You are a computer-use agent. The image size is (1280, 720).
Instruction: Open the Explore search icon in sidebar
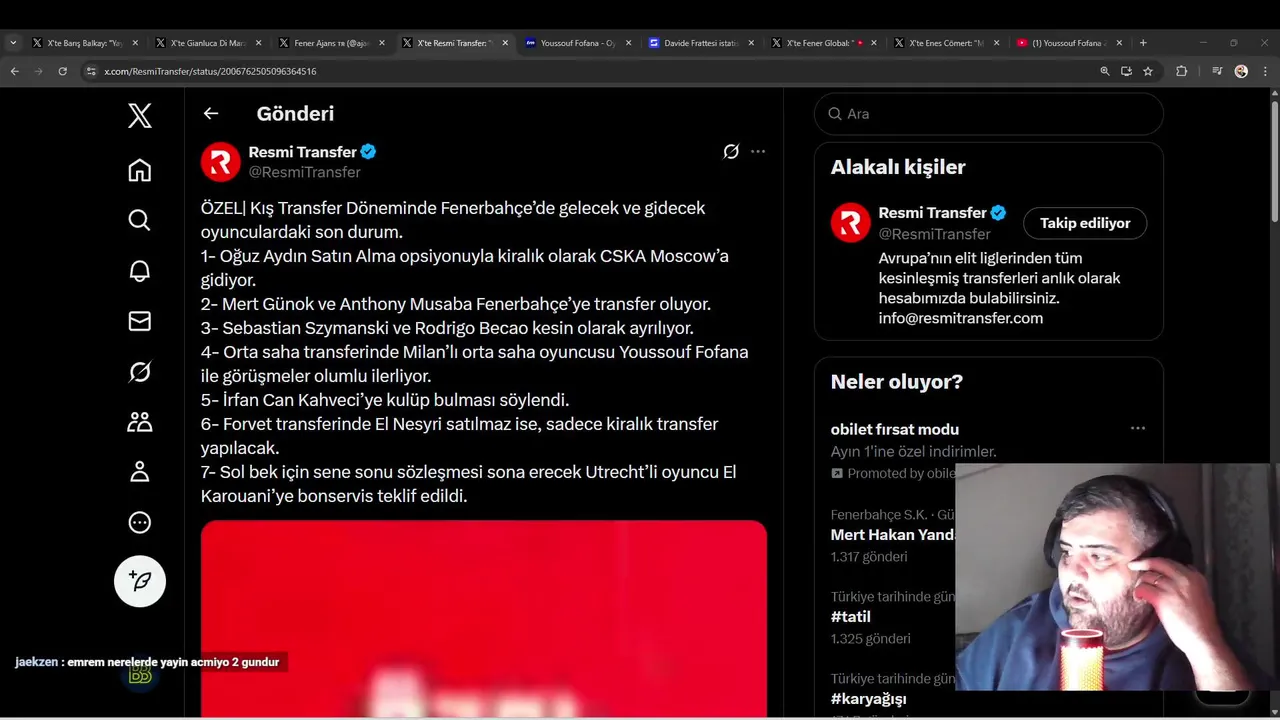[x=140, y=220]
